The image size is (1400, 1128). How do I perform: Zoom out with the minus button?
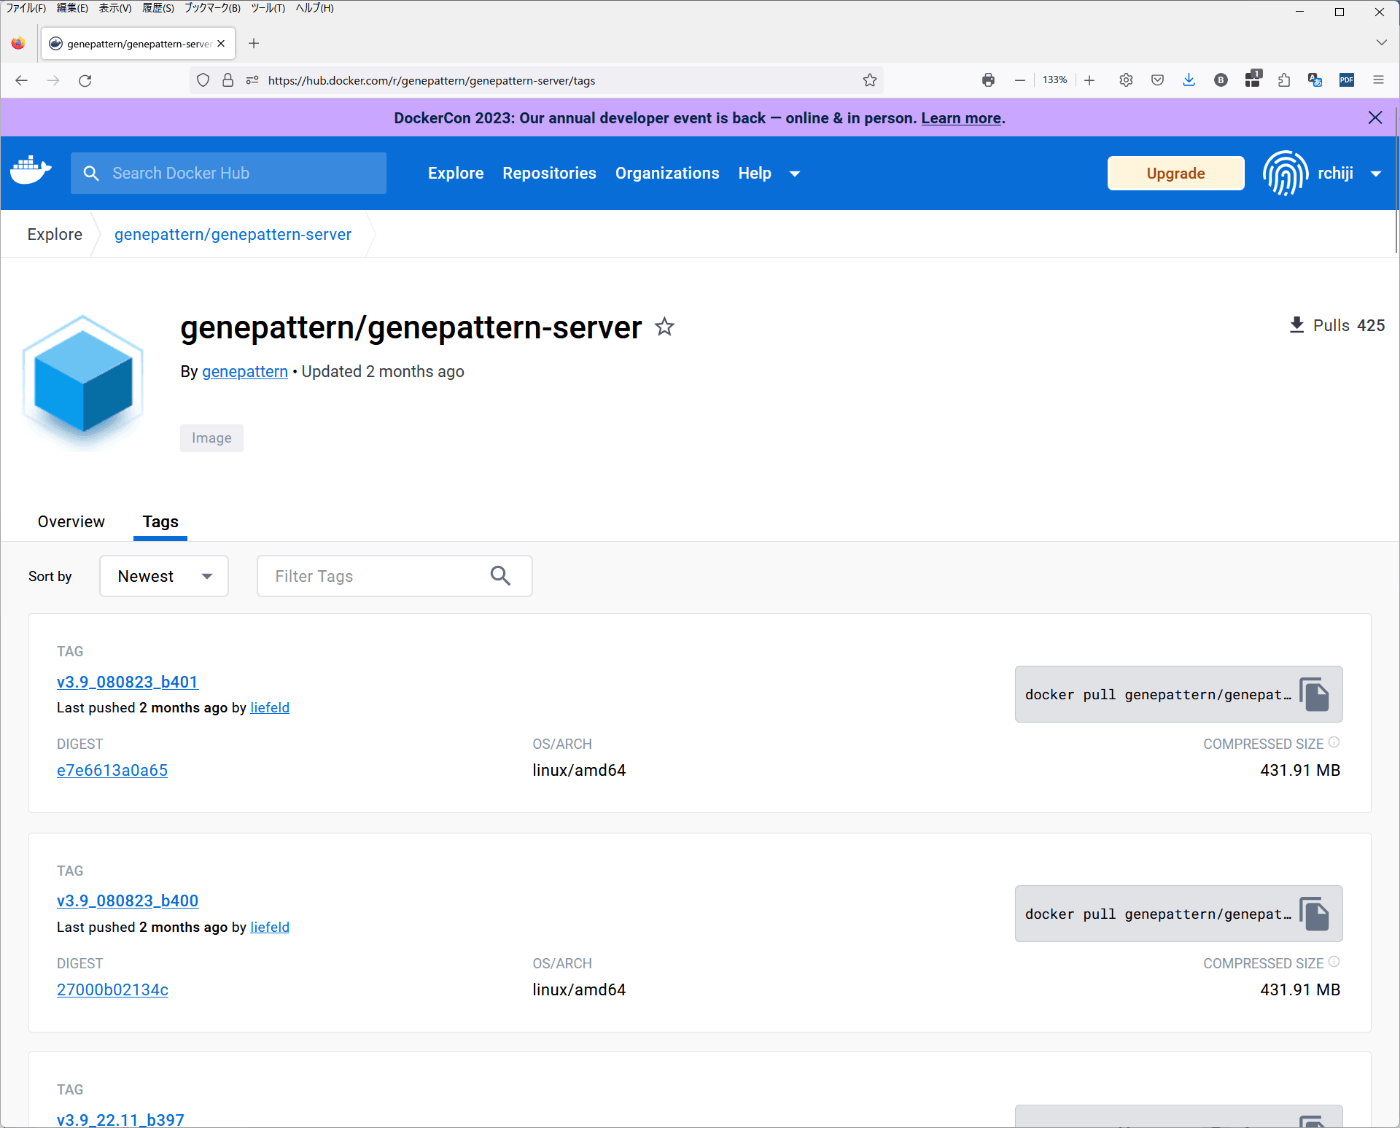[x=1020, y=80]
